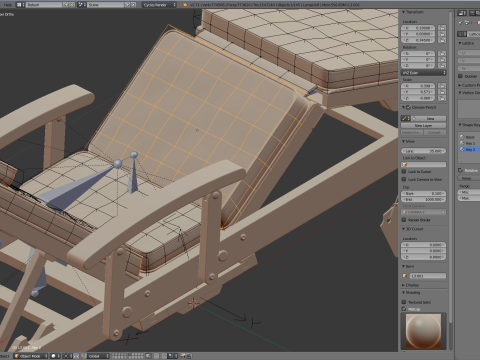
Task: Collapse the 3D Cursor panel
Action: pos(403,229)
